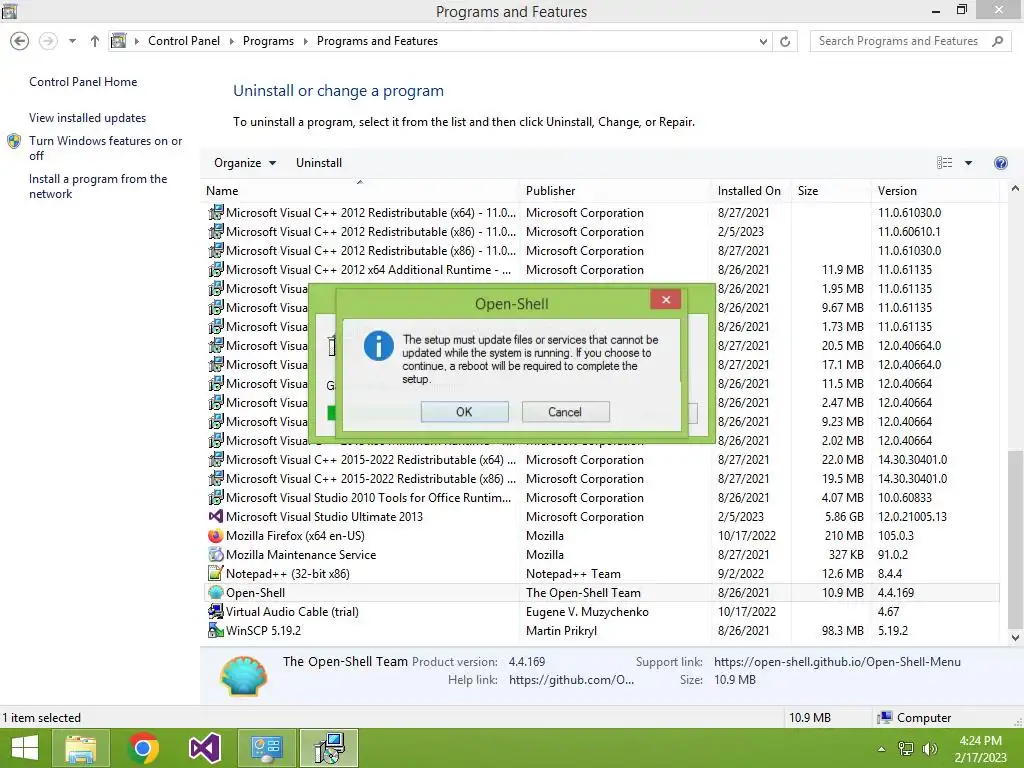Click the open-shell.github.io support link
Screen dimensions: 1024x768
coord(837,662)
